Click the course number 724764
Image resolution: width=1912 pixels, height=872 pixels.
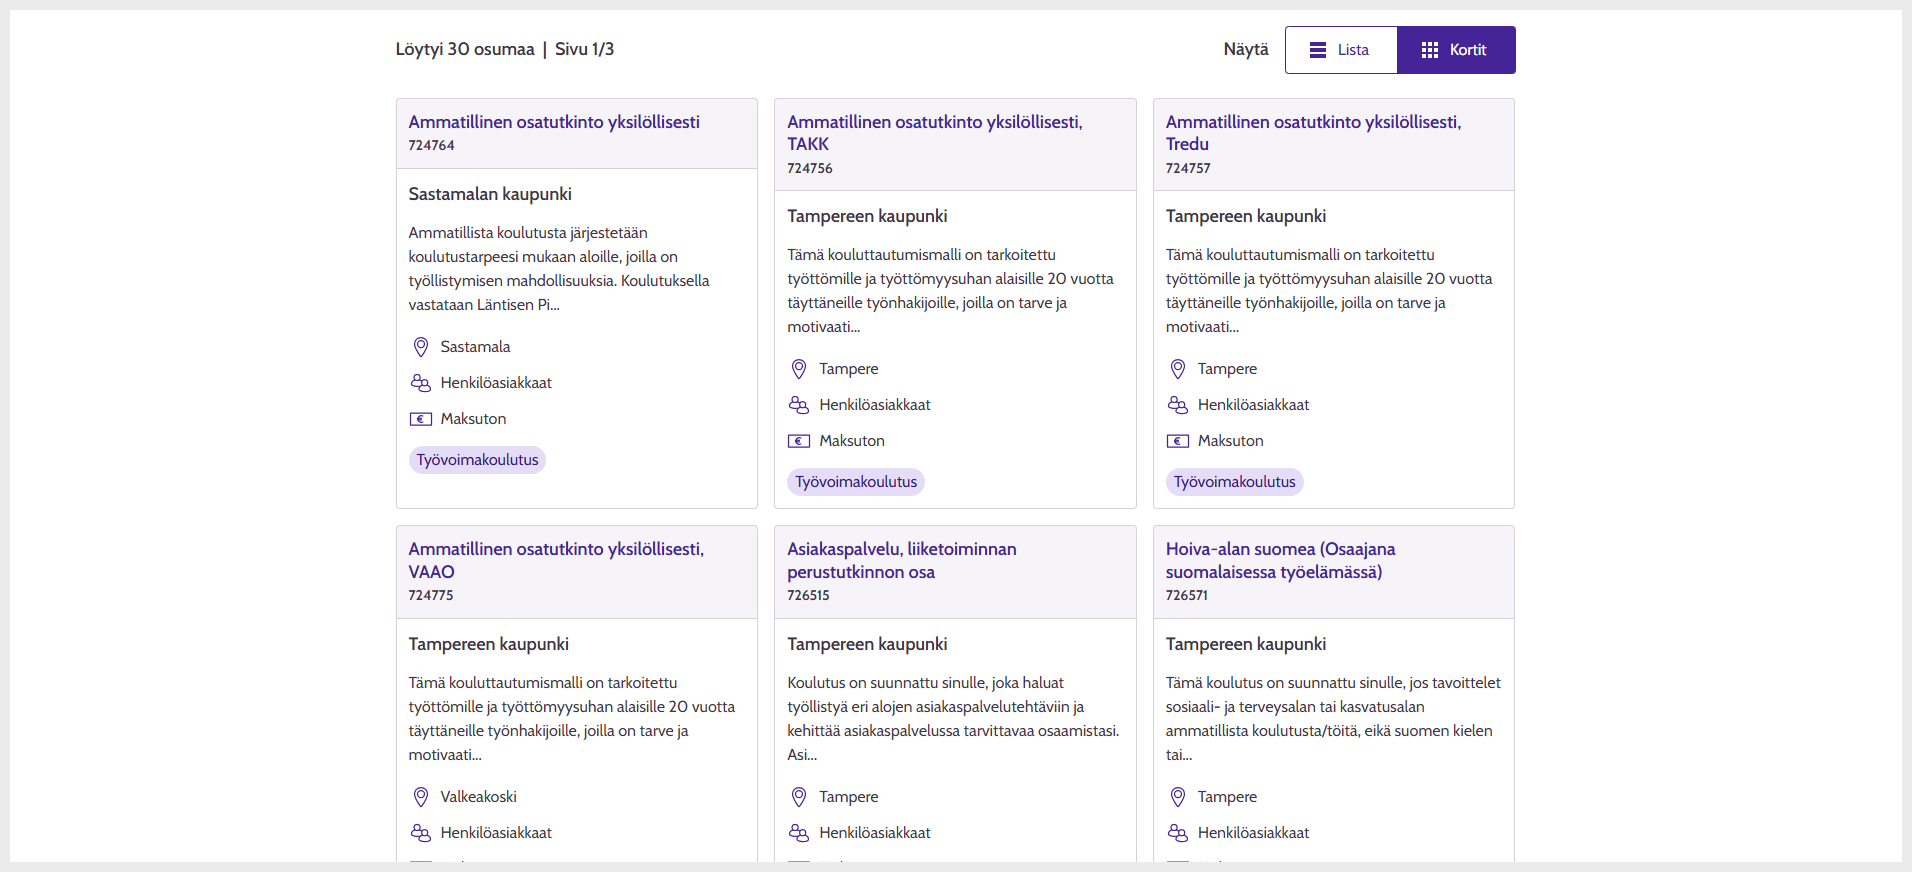pyautogui.click(x=431, y=146)
